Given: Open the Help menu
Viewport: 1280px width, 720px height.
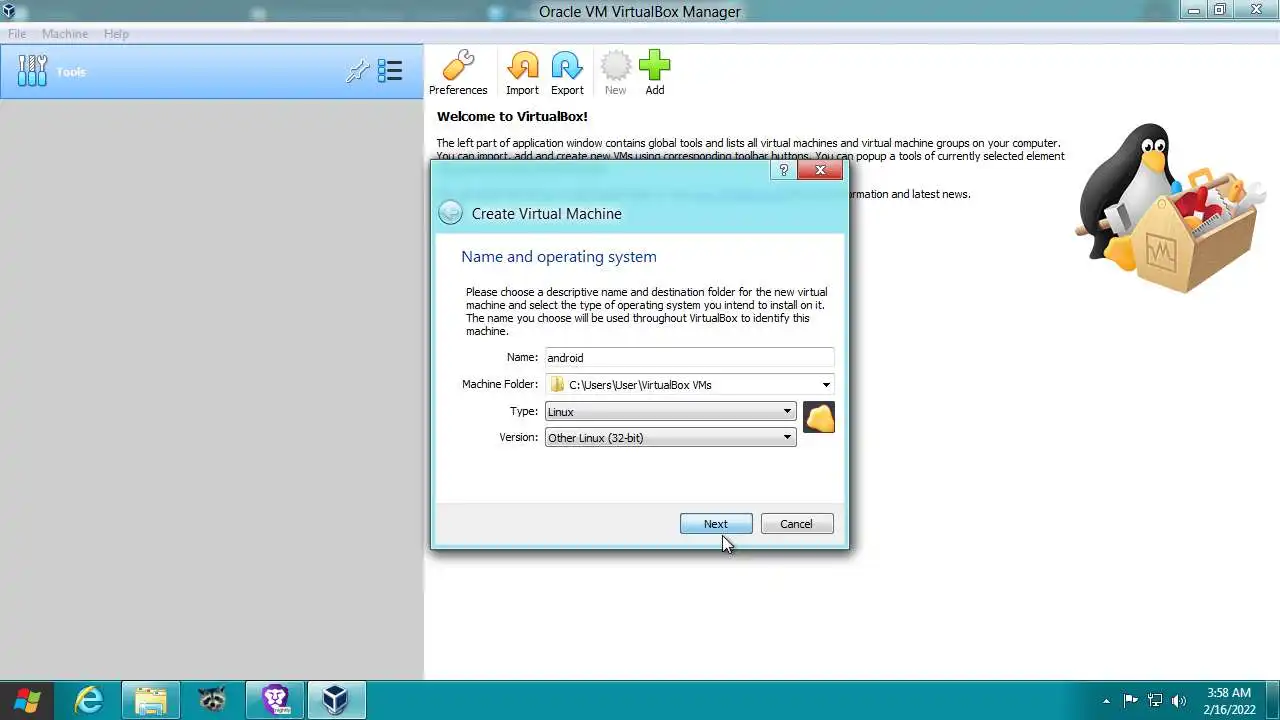Looking at the screenshot, I should click(x=116, y=34).
